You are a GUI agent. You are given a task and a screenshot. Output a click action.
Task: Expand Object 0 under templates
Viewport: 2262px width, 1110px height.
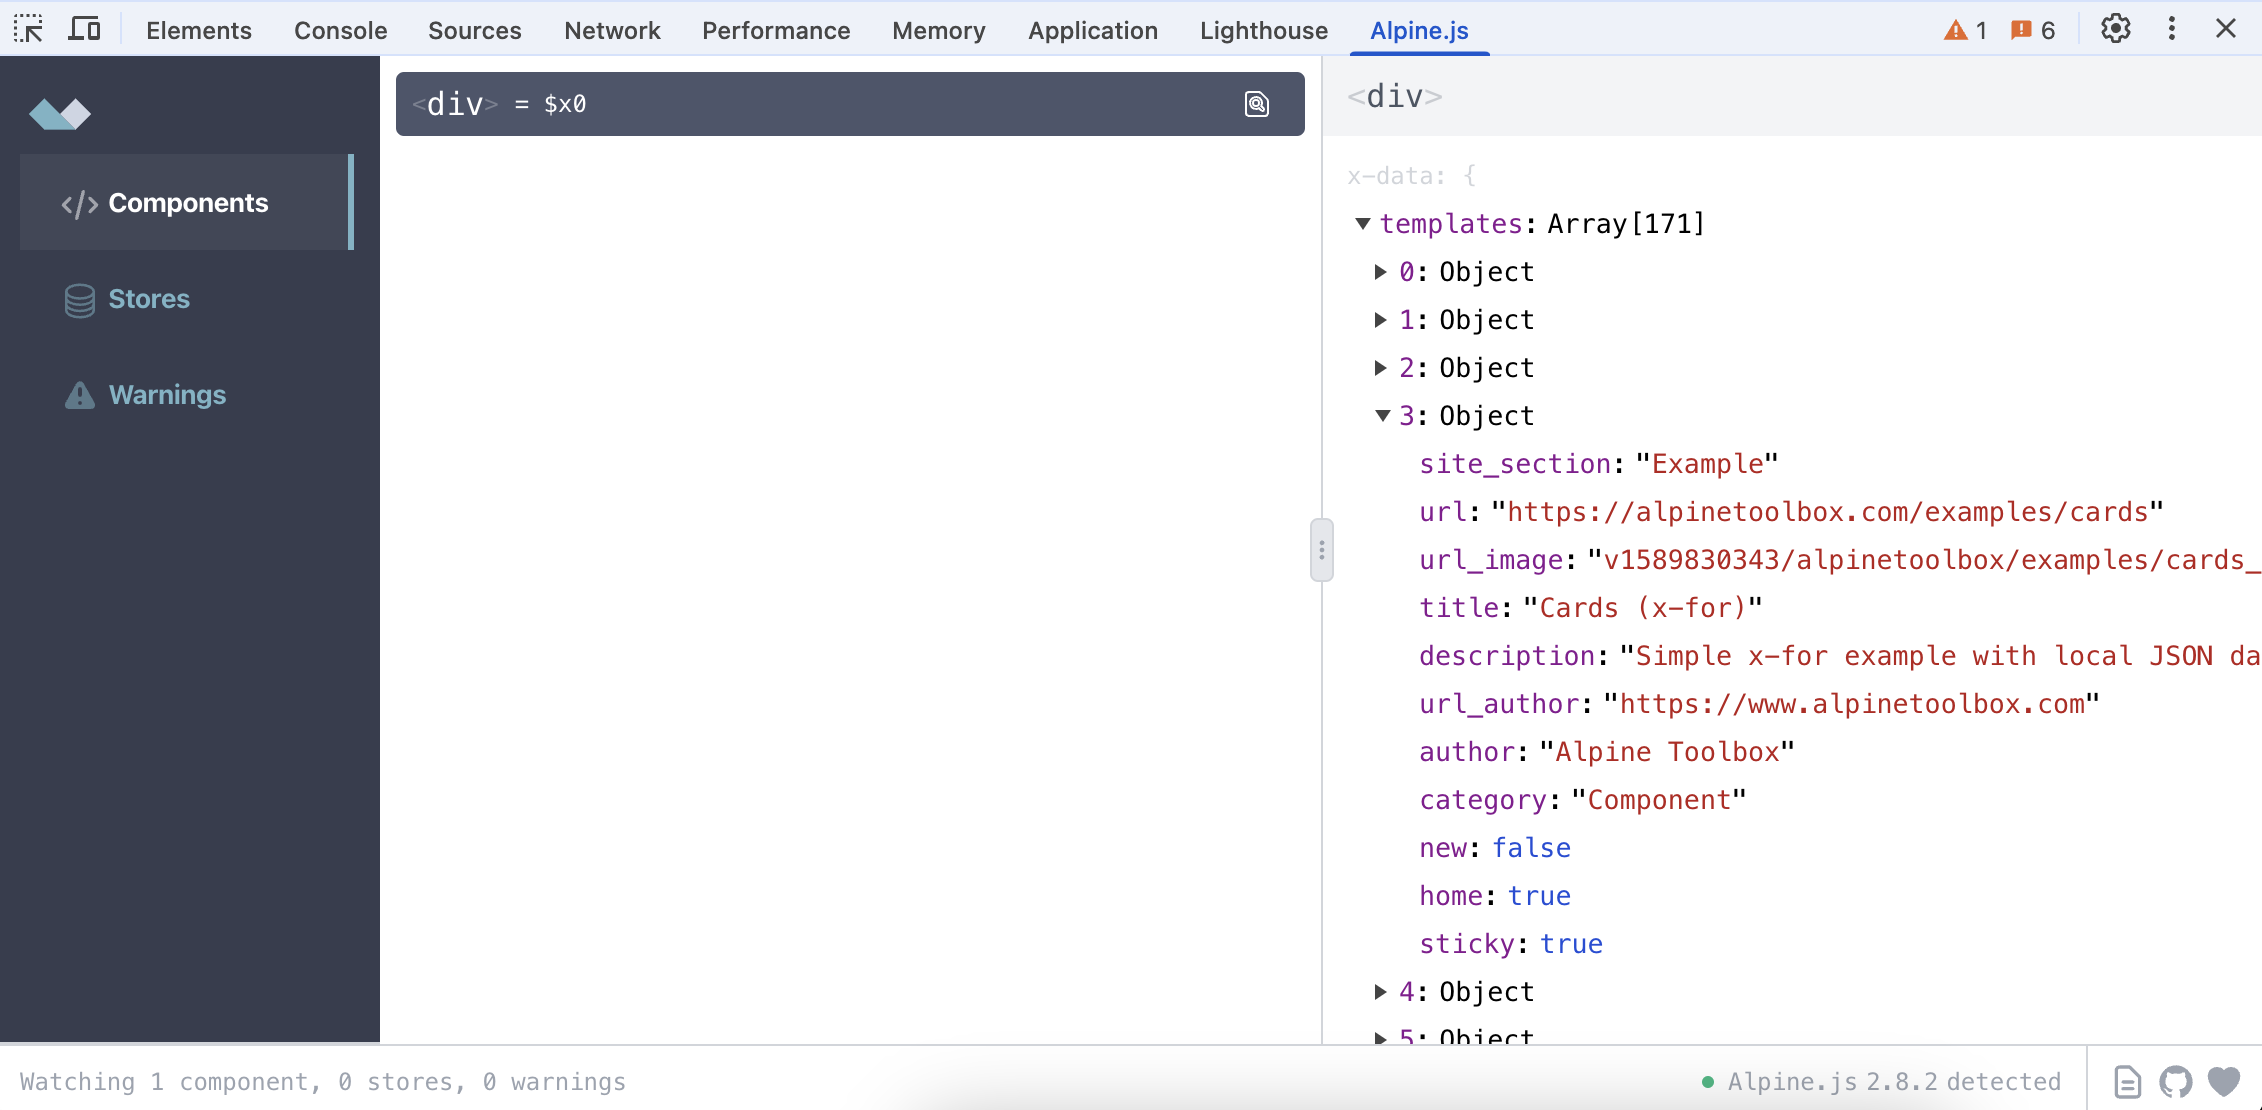point(1381,271)
